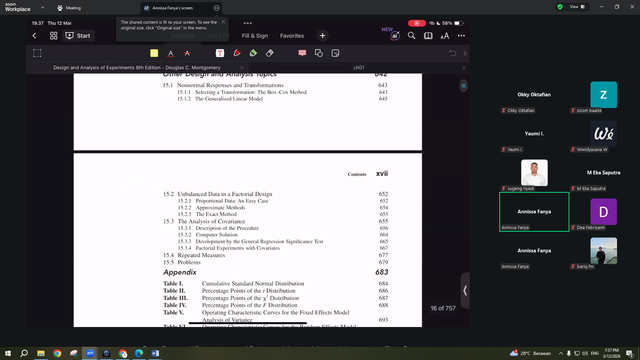Select Okky Oktafian participant tile
The image size is (640, 360).
click(534, 95)
